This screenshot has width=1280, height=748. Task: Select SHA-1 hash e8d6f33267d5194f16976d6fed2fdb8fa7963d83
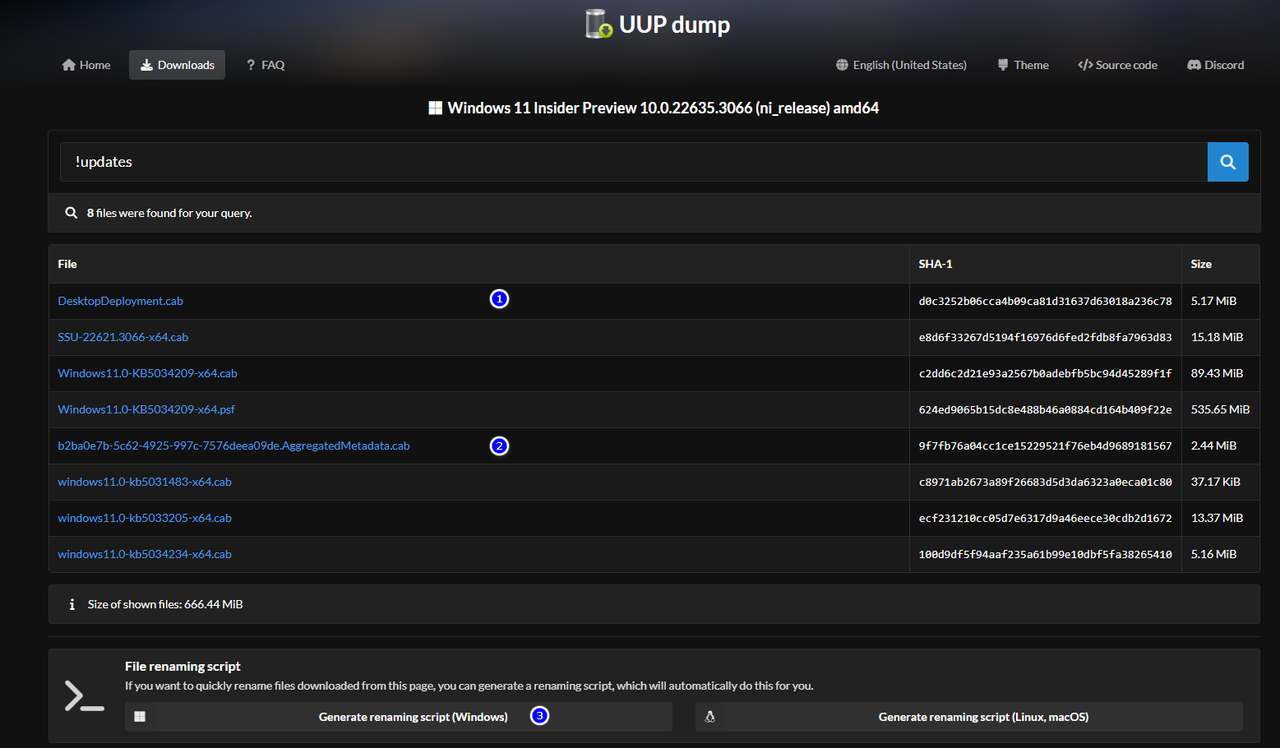coord(1045,337)
